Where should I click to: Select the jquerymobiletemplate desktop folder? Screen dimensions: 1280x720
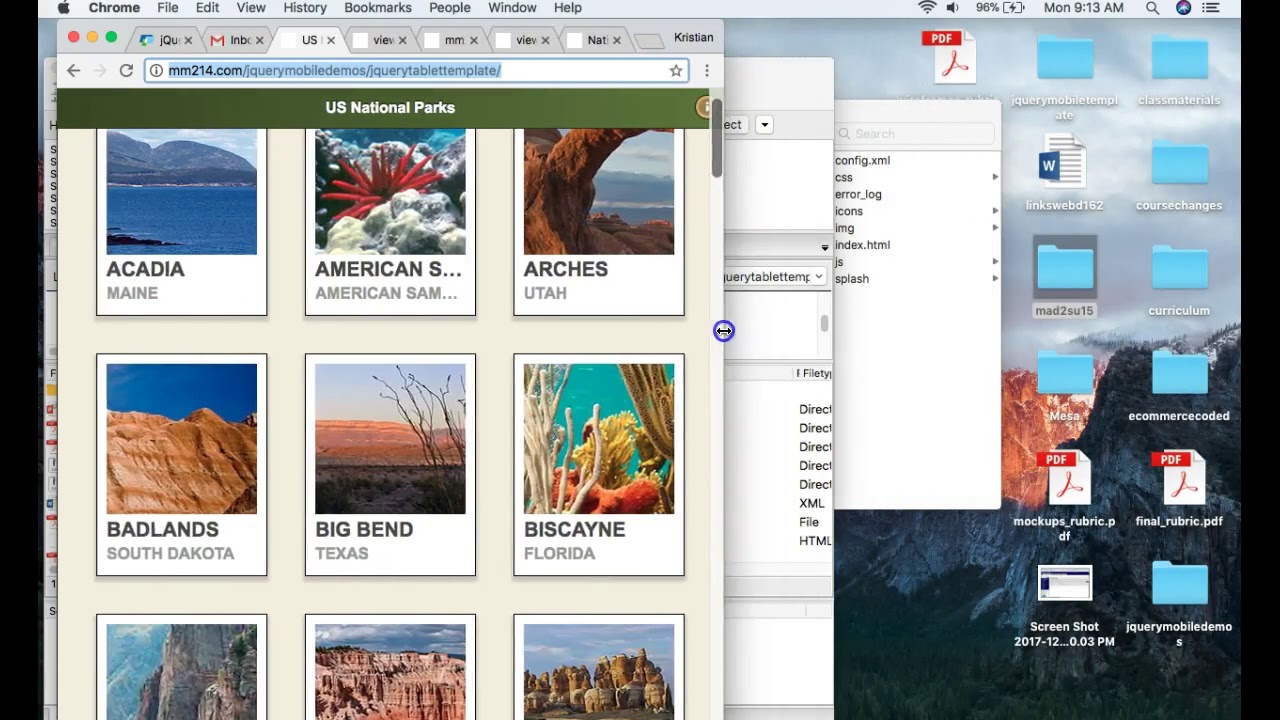click(1064, 77)
